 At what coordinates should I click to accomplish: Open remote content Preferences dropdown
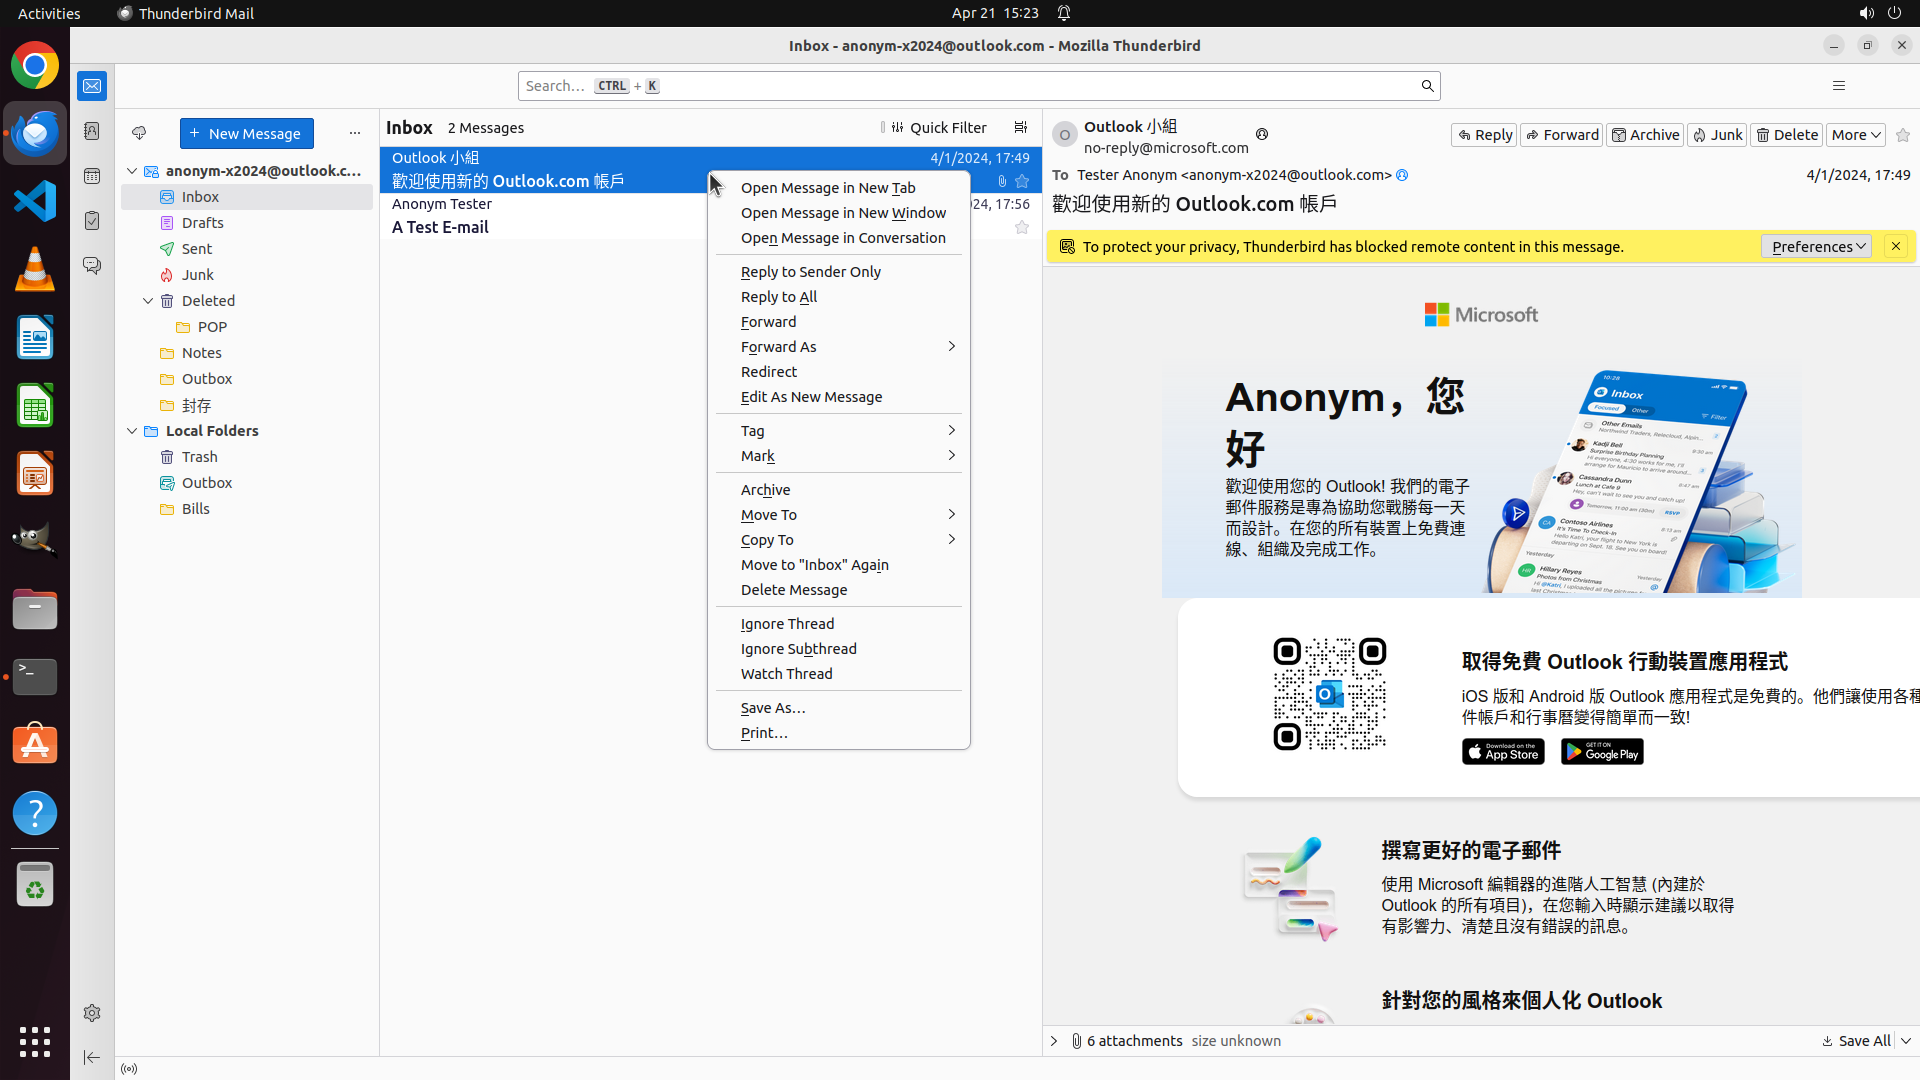1816,247
